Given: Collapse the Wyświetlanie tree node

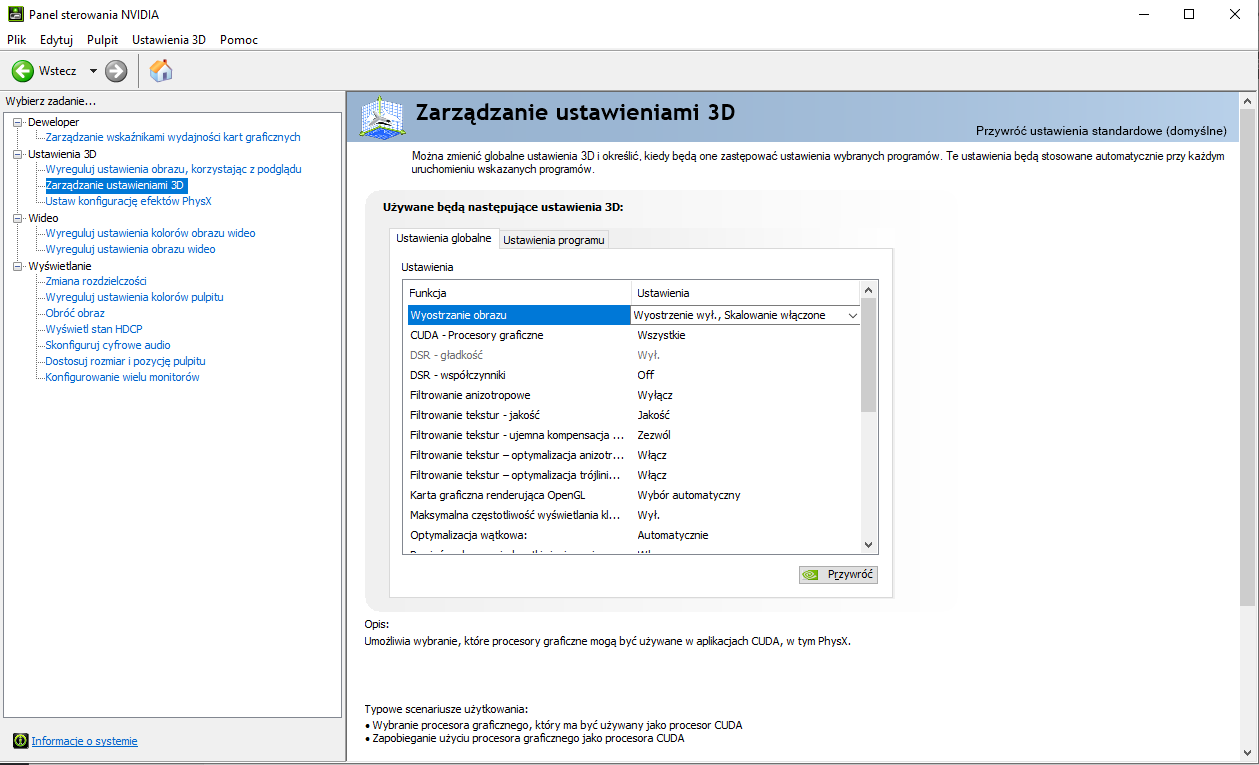Looking at the screenshot, I should 17,266.
